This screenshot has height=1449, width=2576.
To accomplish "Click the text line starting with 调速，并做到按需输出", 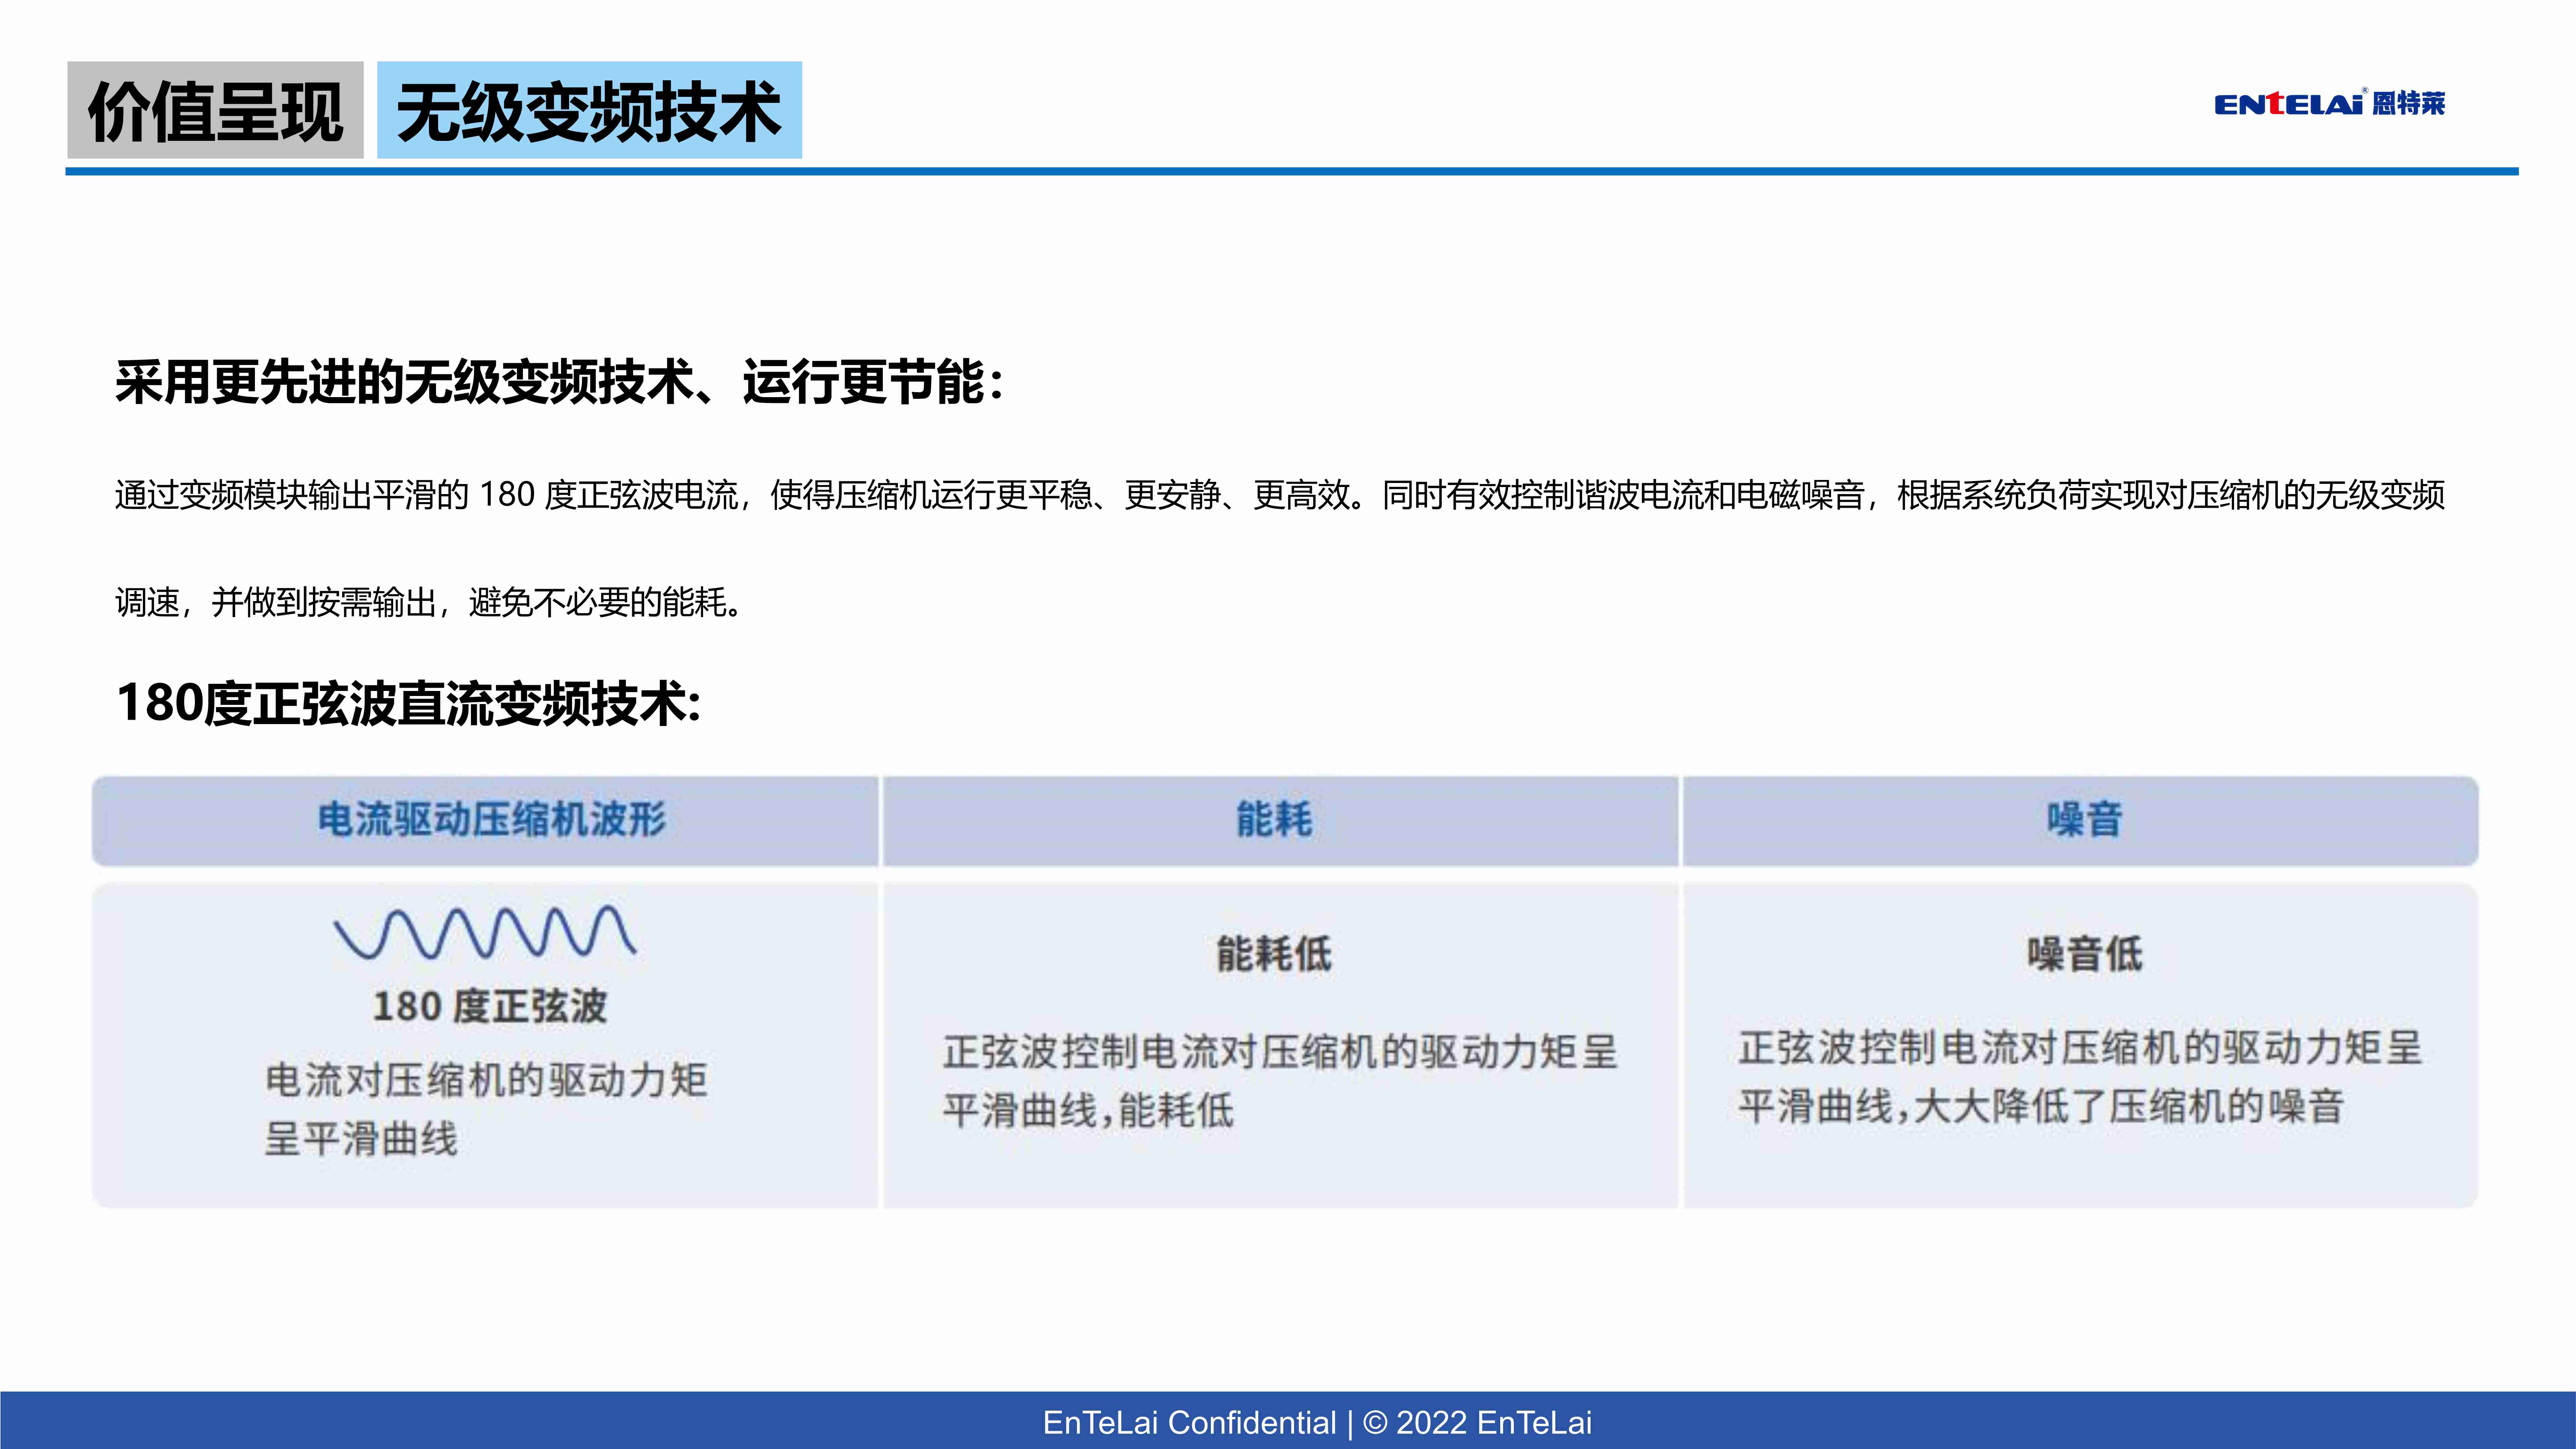I will [x=428, y=602].
